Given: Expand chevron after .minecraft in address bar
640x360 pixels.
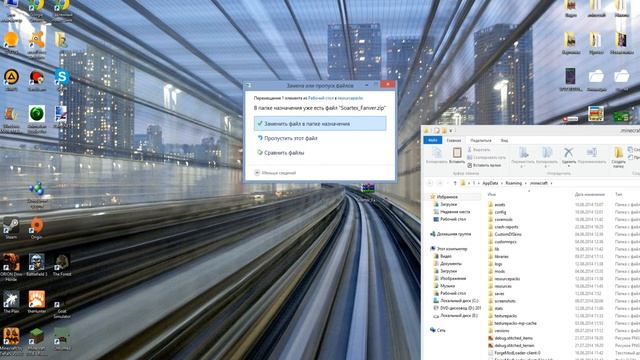Looking at the screenshot, I should tap(551, 183).
